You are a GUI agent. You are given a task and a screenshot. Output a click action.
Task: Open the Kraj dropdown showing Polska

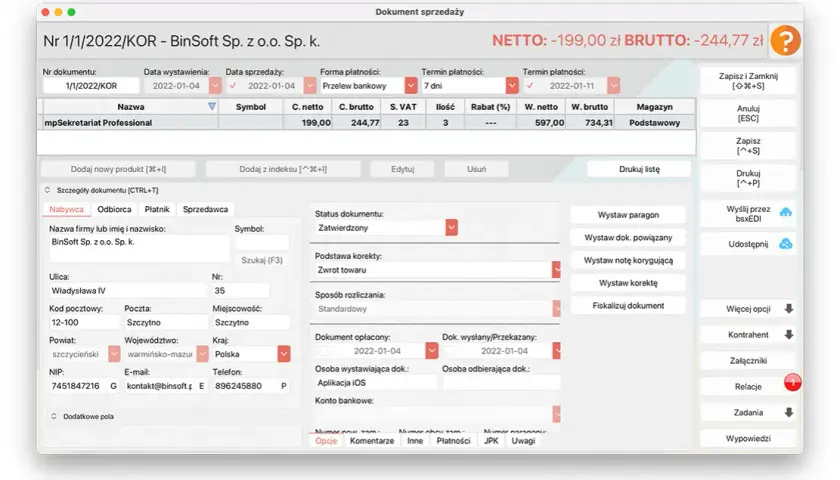click(x=284, y=354)
